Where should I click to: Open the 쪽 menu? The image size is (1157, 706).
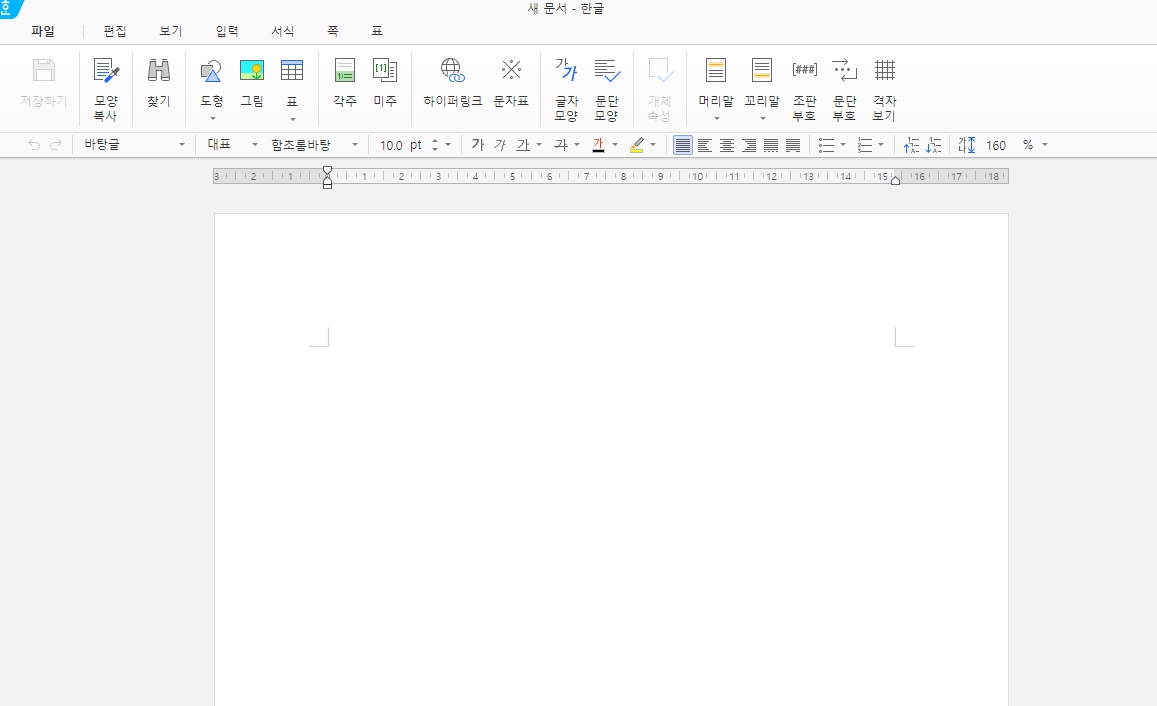pyautogui.click(x=333, y=31)
